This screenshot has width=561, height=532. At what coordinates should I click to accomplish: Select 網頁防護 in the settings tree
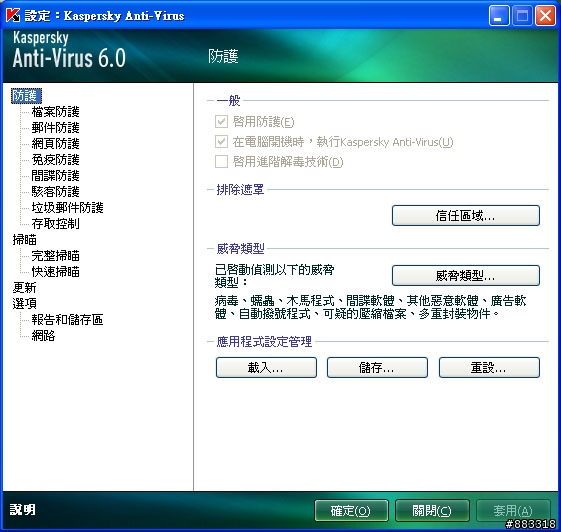(x=55, y=144)
